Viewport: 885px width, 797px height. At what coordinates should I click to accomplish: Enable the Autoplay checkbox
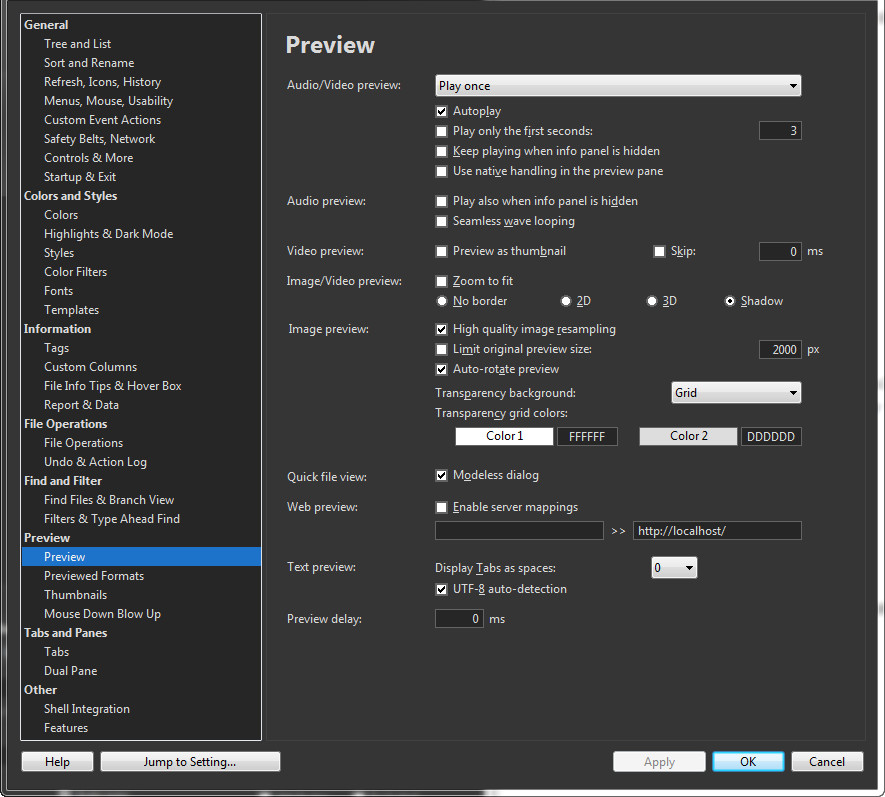442,111
